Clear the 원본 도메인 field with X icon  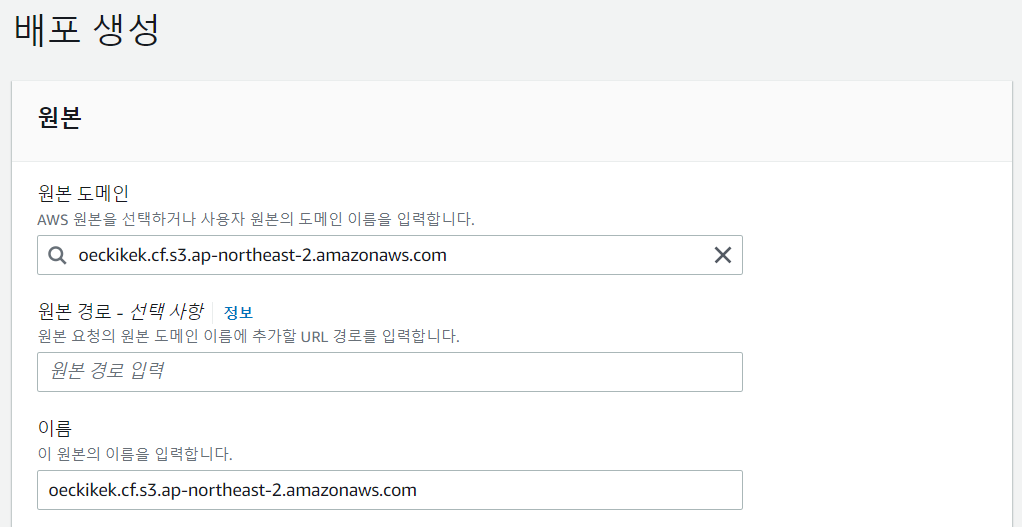722,255
